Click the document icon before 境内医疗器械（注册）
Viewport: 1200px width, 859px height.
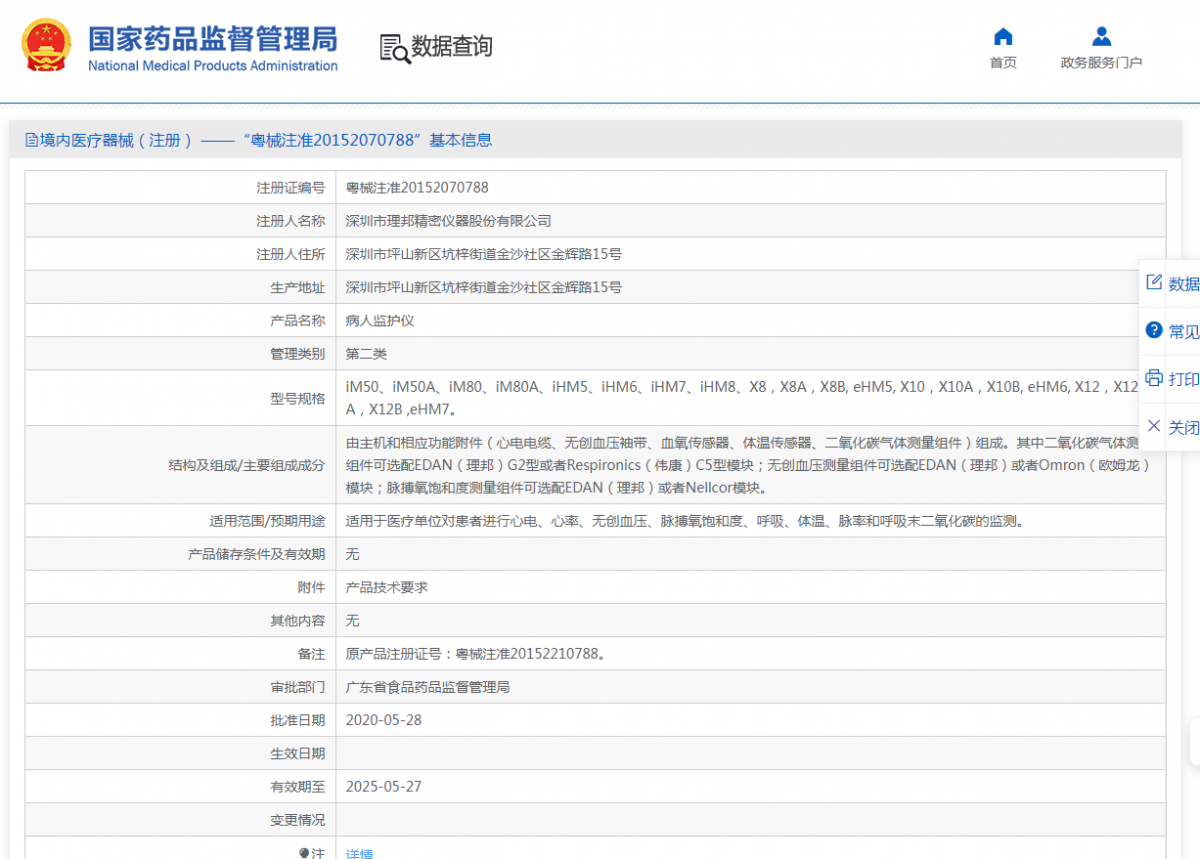point(30,139)
